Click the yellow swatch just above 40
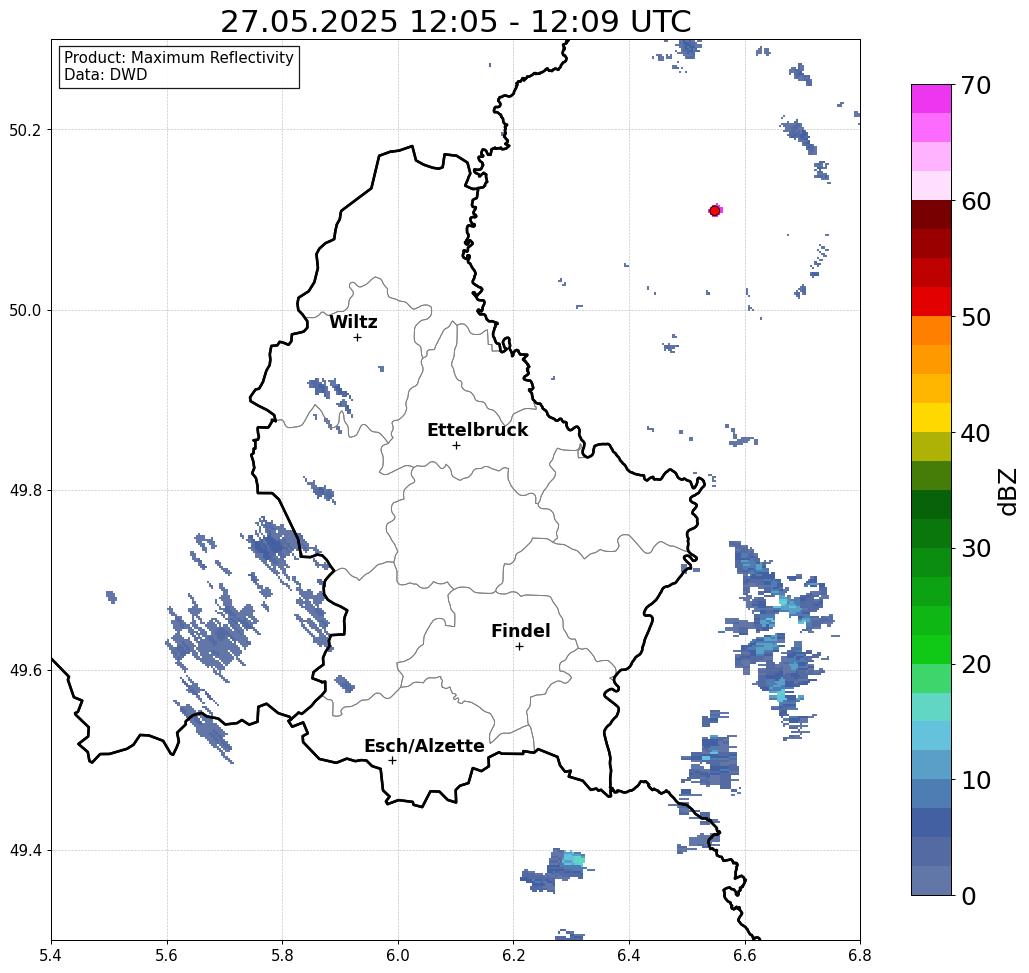1029x973 pixels. coord(931,417)
